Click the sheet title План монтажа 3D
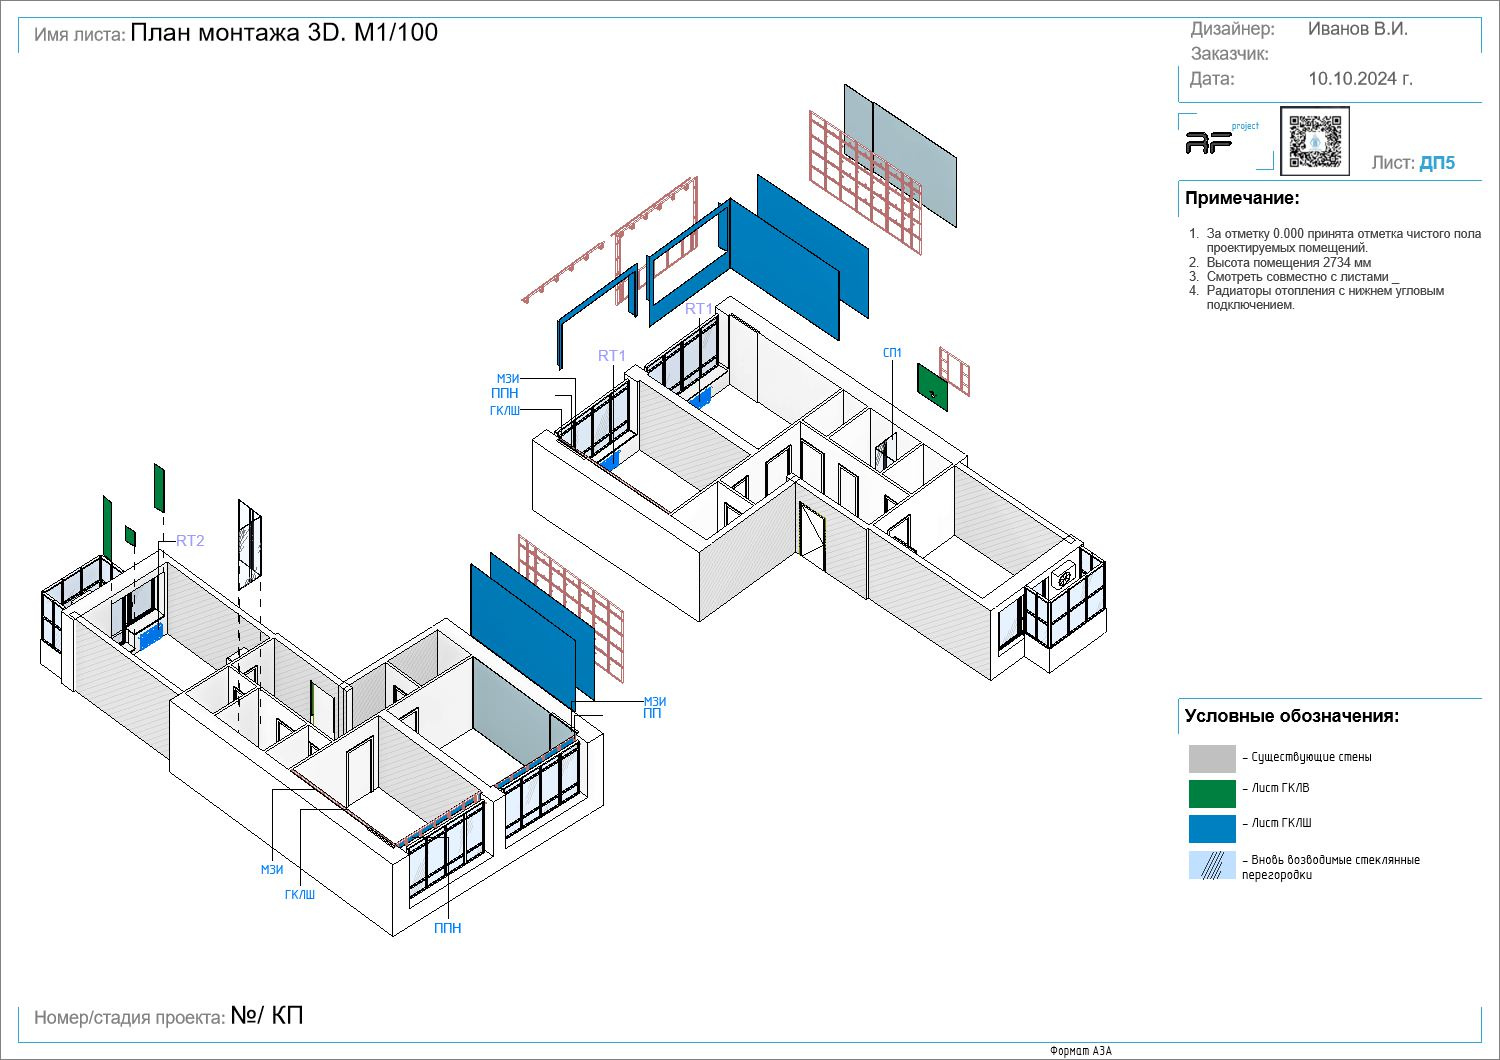Image resolution: width=1500 pixels, height=1060 pixels. pos(284,33)
